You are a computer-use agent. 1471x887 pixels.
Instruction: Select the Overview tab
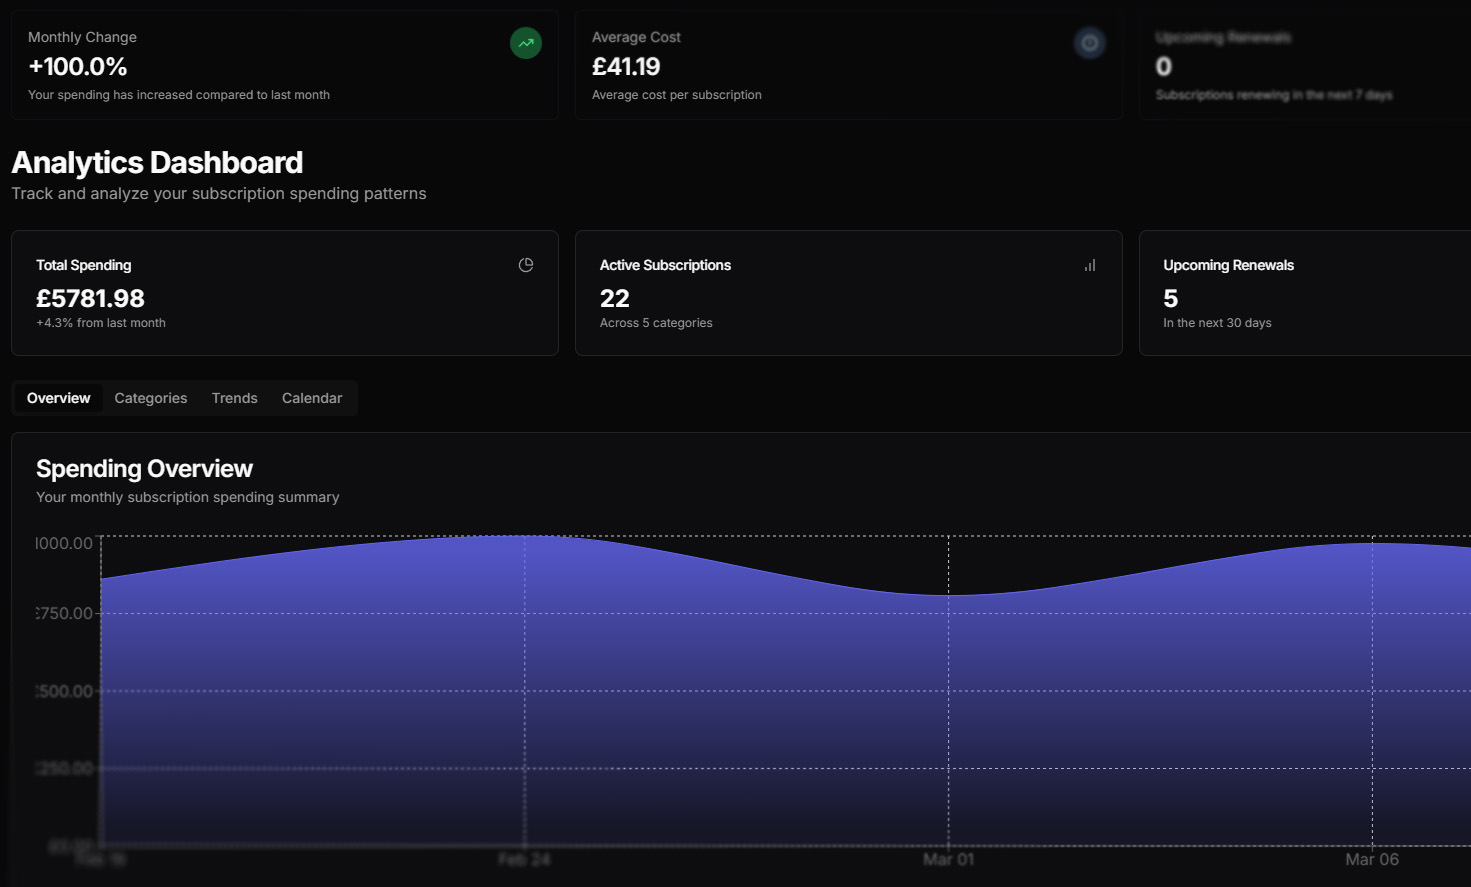coord(57,398)
